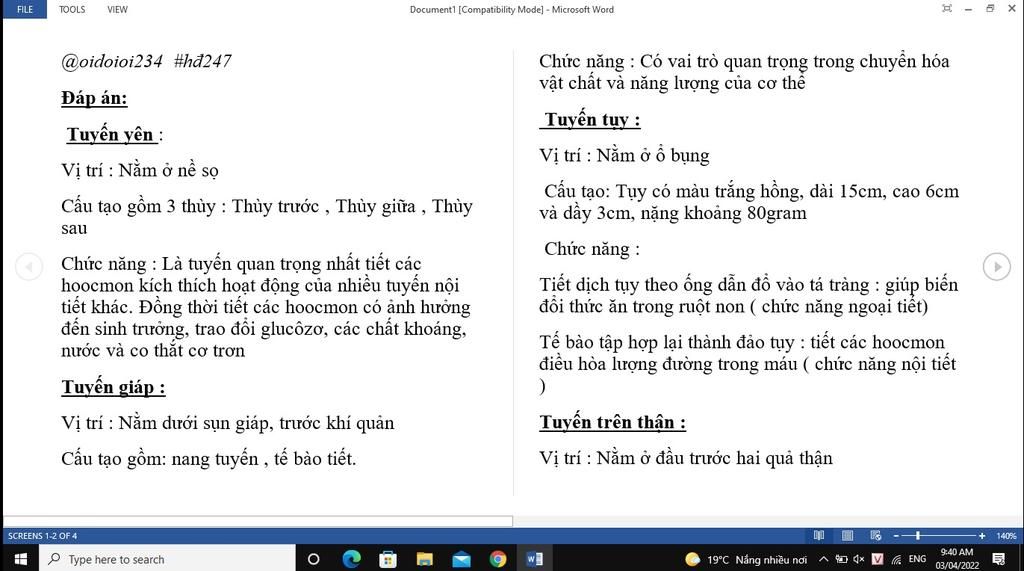
Task: Open the clock showing 9:40 AM
Action: pos(957,559)
